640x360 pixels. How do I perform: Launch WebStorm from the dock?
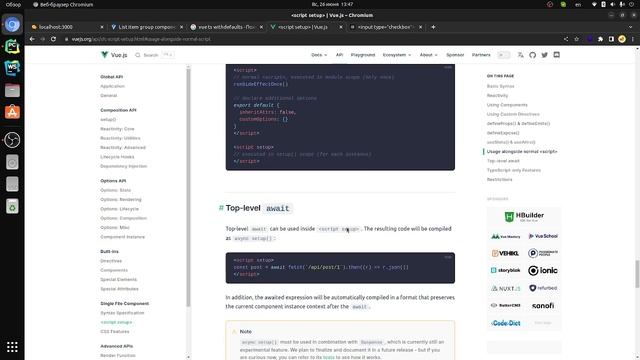tap(12, 68)
